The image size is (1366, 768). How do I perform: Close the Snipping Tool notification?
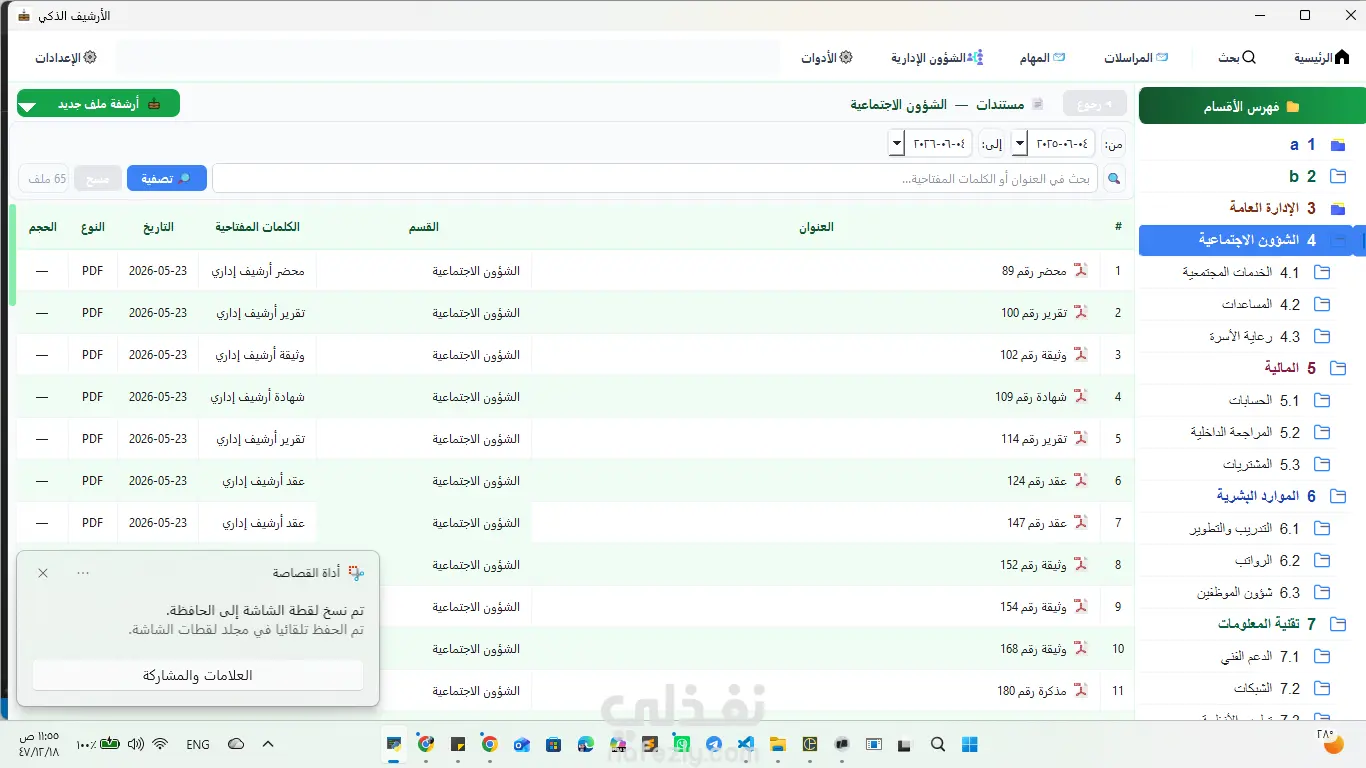43,573
